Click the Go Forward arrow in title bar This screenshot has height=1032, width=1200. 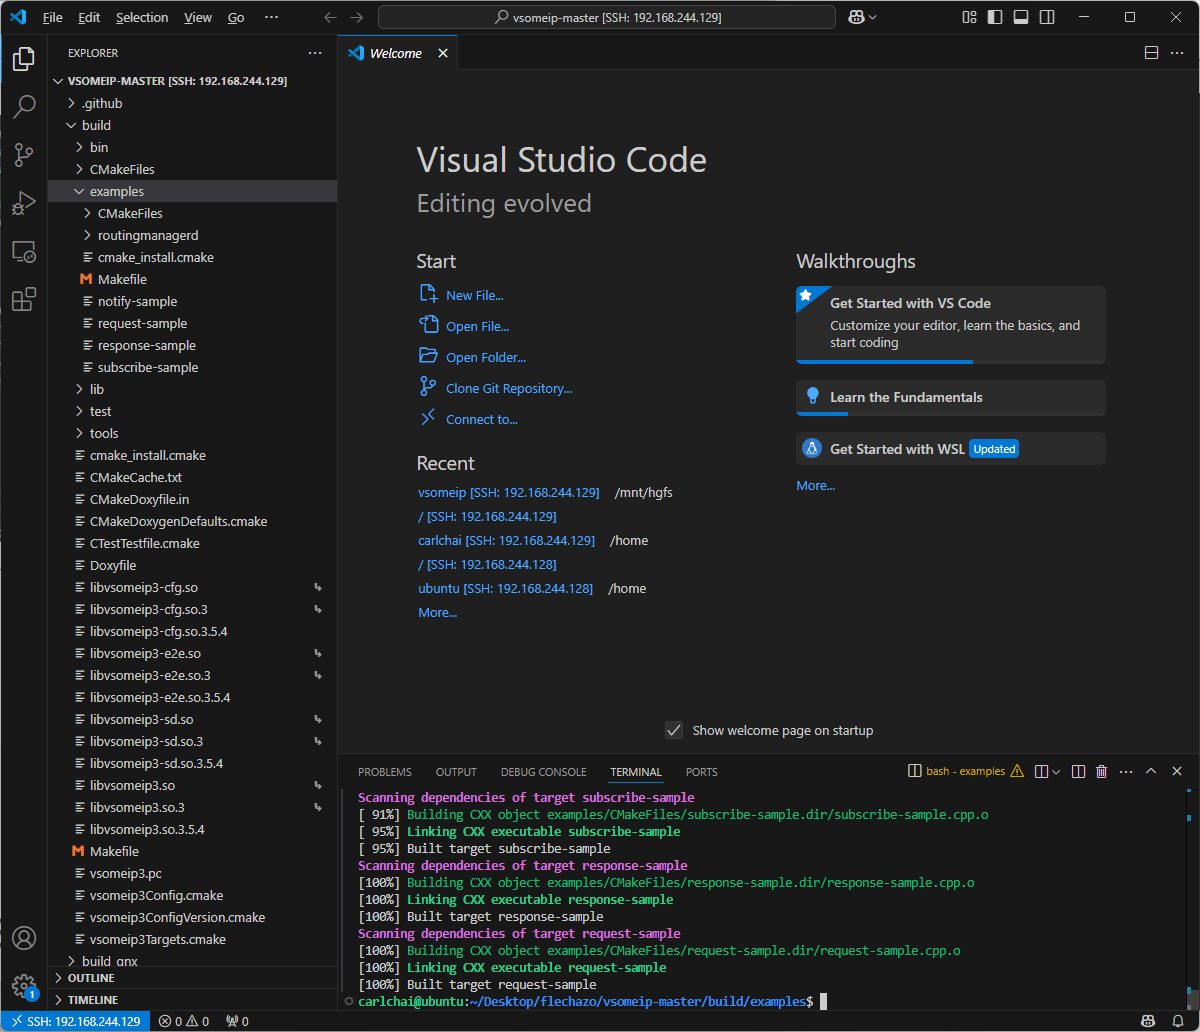click(357, 17)
